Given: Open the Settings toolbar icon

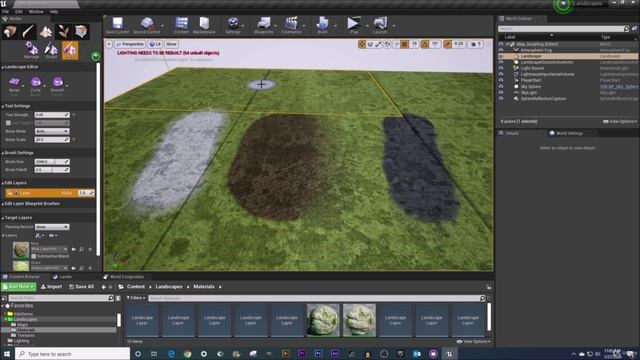Looking at the screenshot, I should point(233,25).
